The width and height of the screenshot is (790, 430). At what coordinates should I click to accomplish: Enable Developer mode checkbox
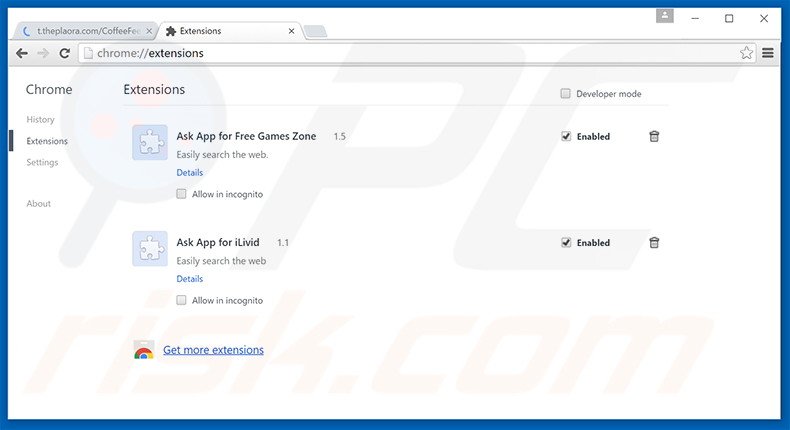click(566, 94)
